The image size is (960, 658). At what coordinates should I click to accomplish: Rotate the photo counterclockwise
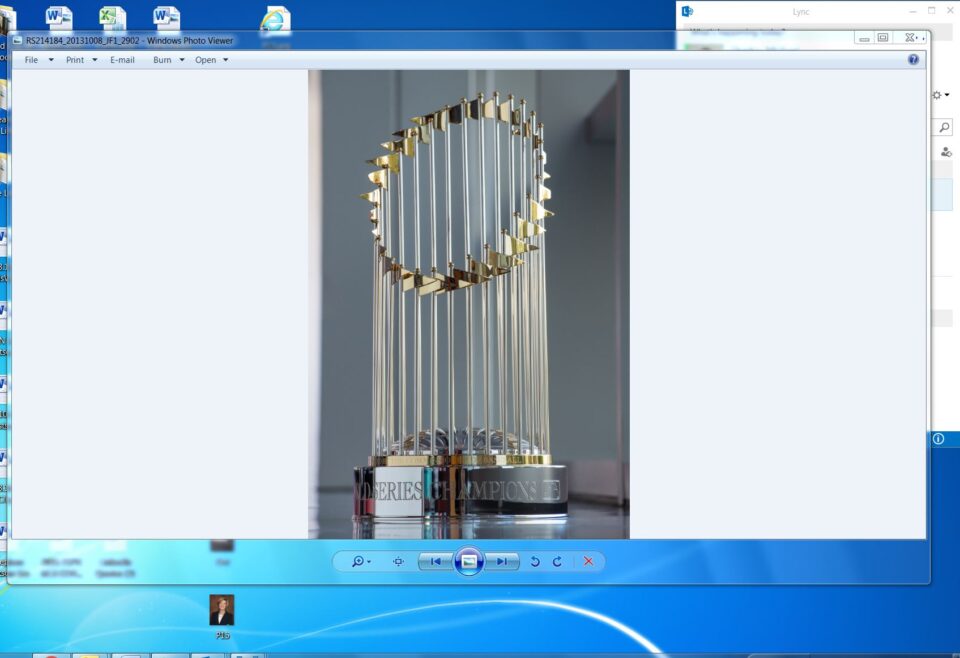535,561
